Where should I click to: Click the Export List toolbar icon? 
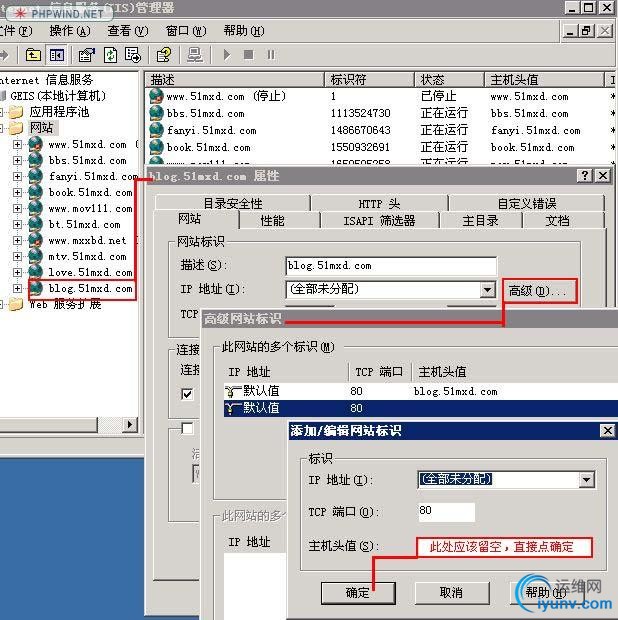132,55
